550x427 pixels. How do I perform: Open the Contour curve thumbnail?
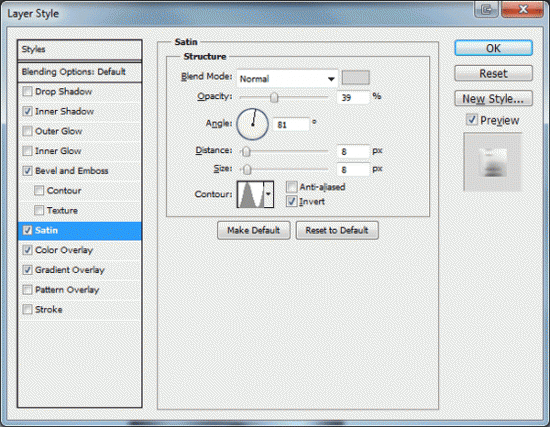(250, 194)
